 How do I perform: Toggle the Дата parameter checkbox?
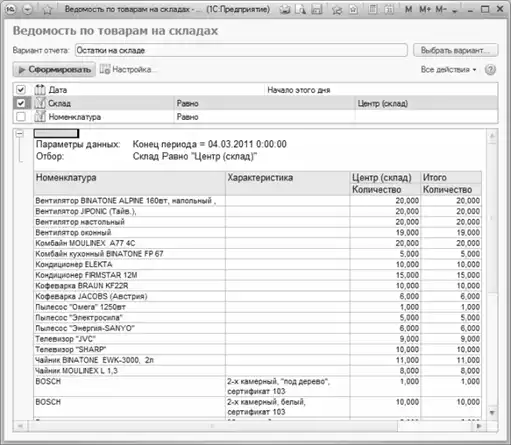21,90
